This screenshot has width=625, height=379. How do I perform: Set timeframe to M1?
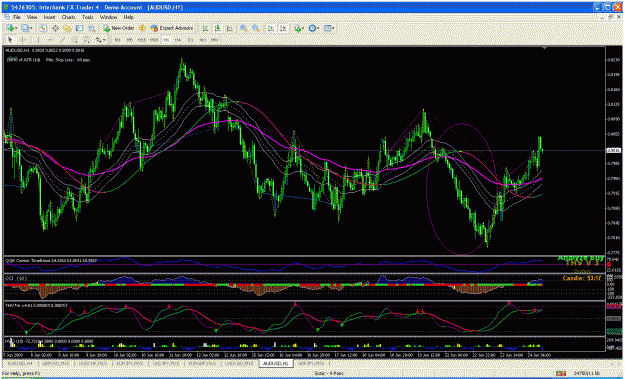tap(118, 40)
